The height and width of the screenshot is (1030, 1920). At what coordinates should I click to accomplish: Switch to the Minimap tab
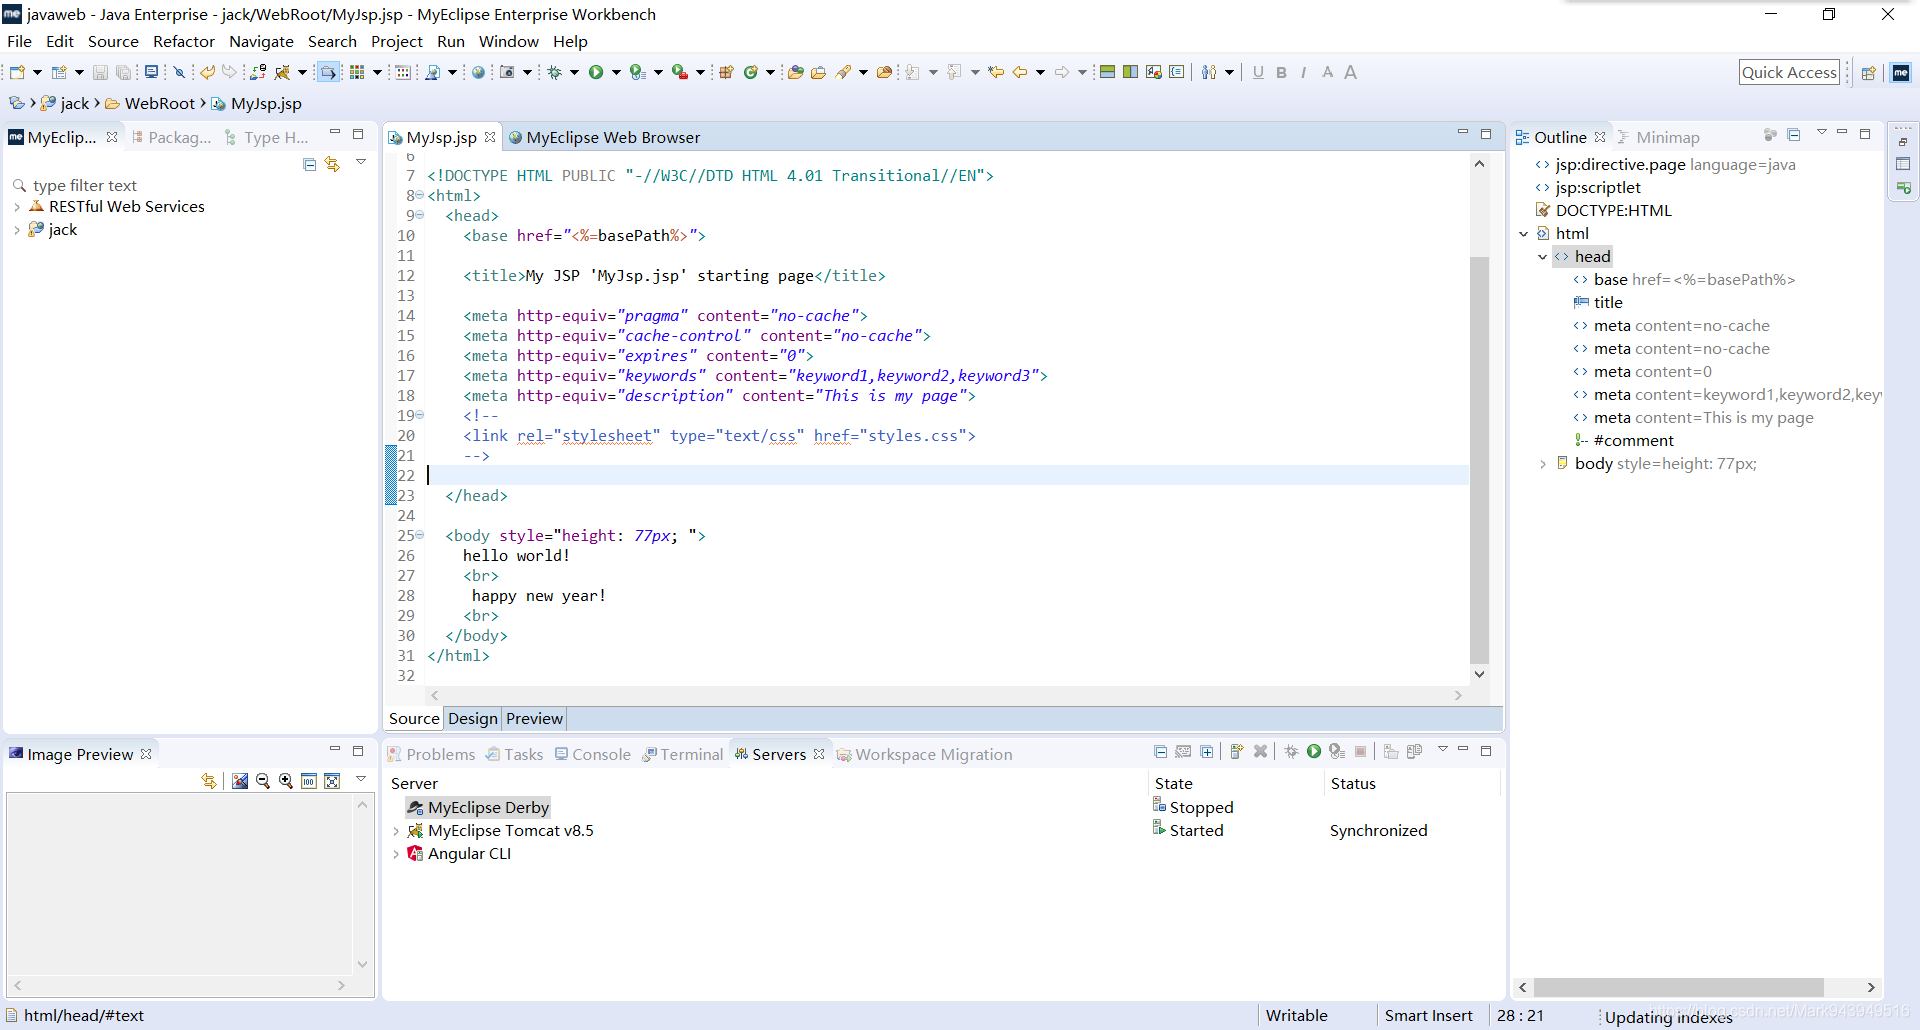tap(1658, 138)
